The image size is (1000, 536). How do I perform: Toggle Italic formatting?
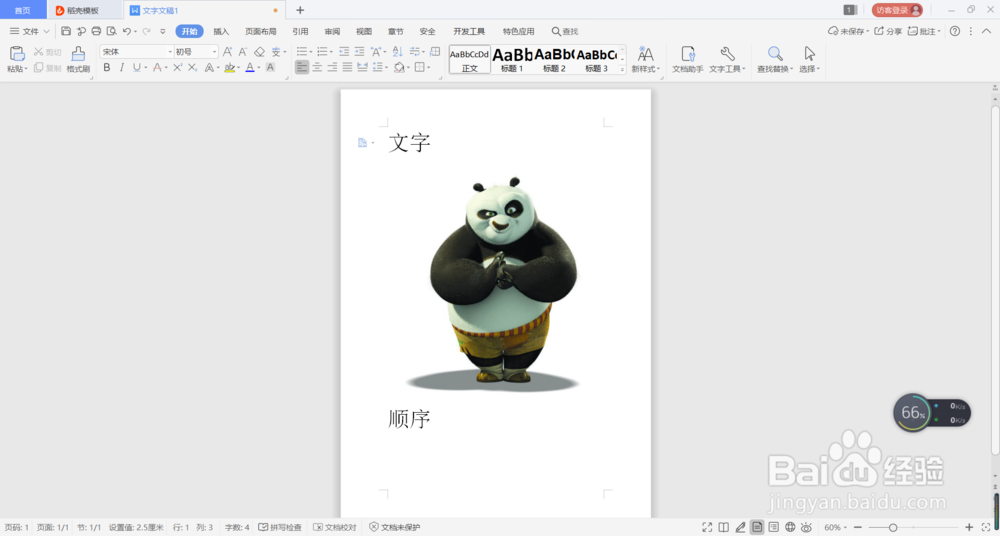(122, 67)
